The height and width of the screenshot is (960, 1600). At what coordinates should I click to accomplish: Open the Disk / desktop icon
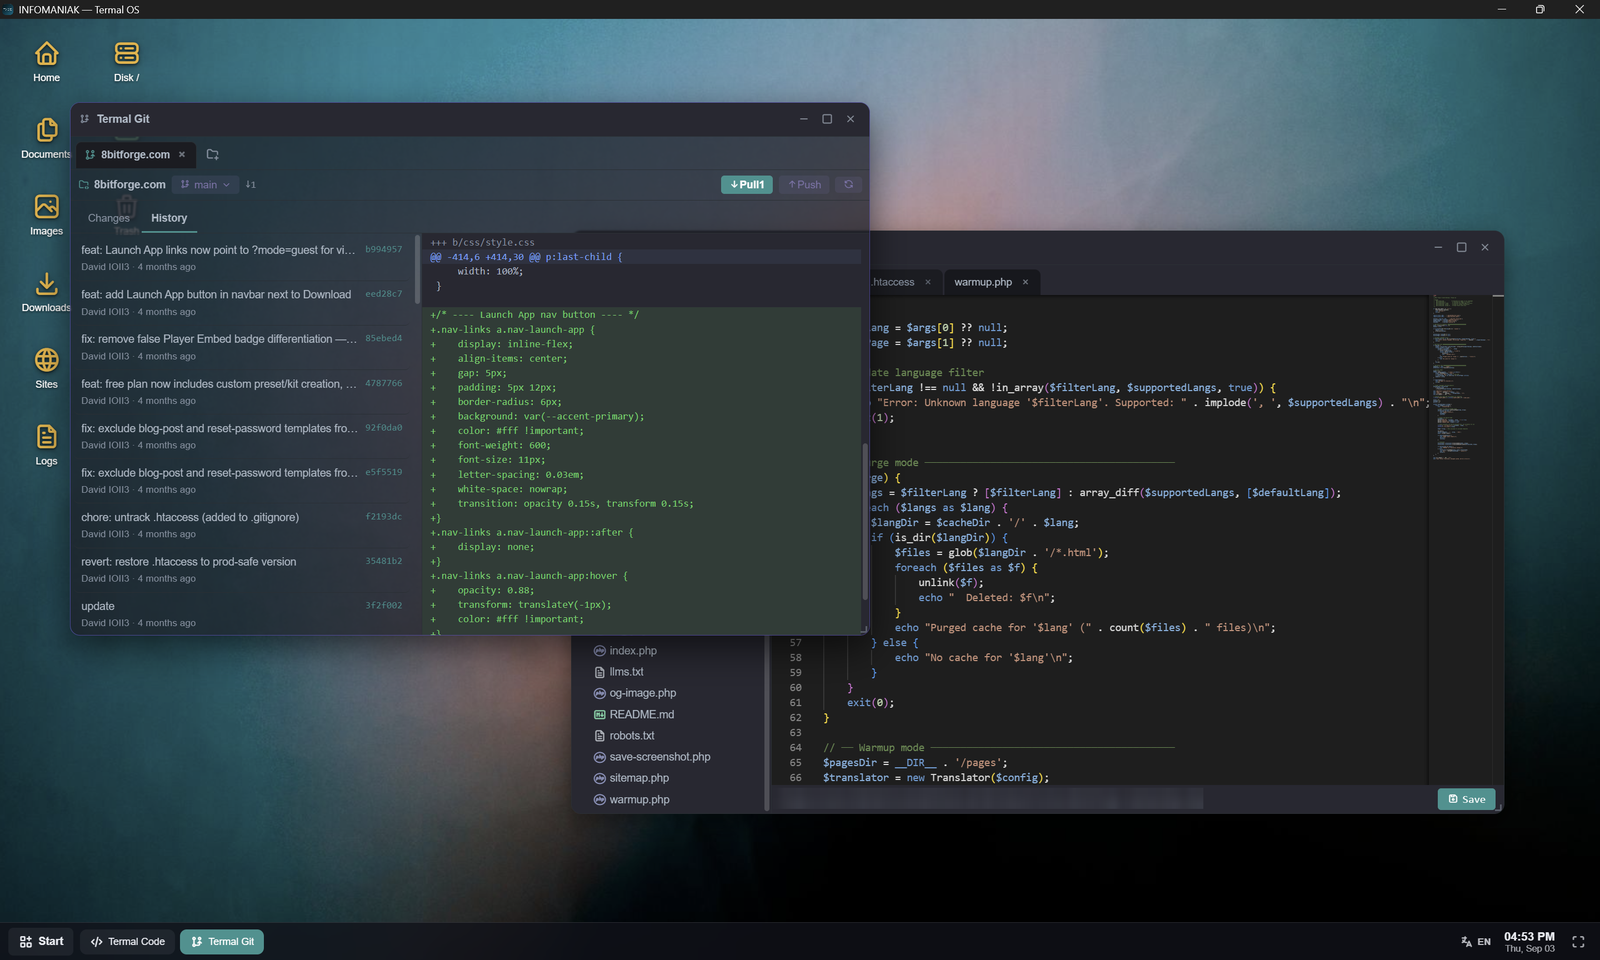coord(126,61)
